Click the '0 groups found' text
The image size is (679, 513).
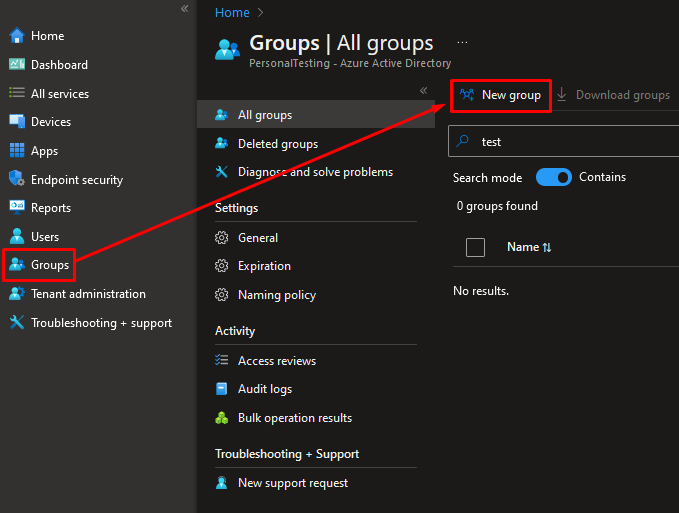pyautogui.click(x=497, y=206)
